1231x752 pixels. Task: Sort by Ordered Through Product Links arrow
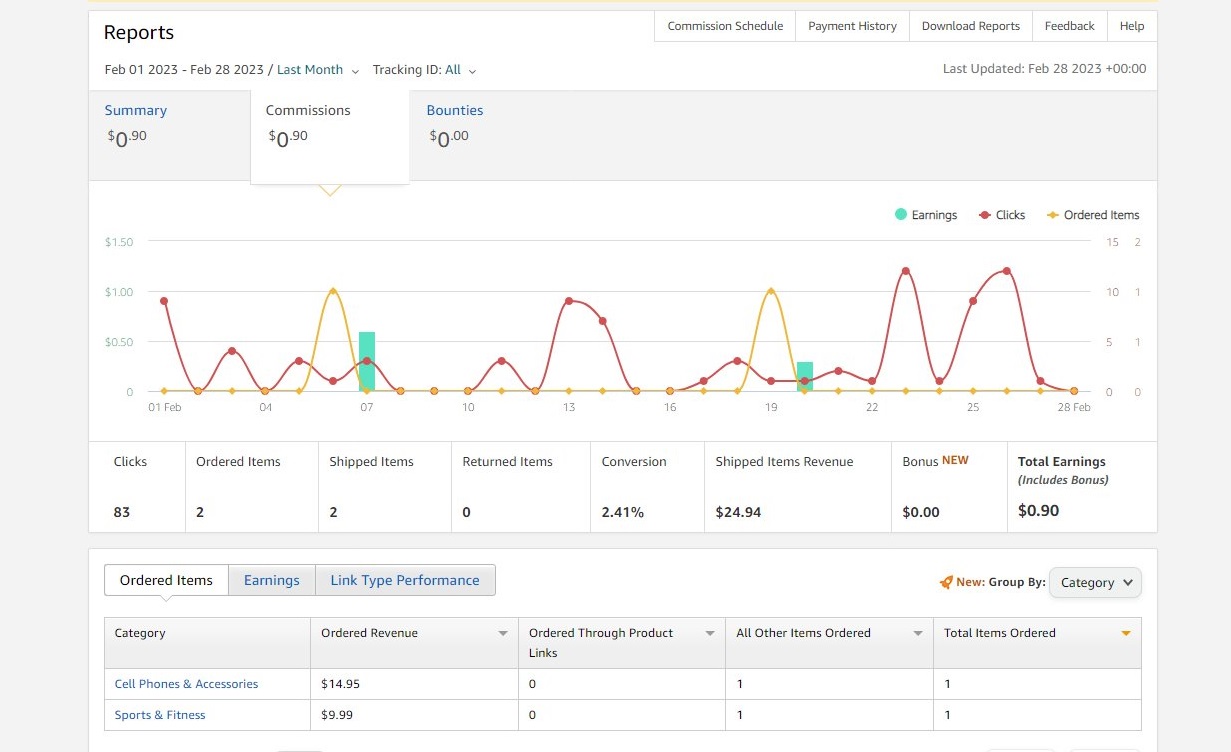pyautogui.click(x=710, y=634)
